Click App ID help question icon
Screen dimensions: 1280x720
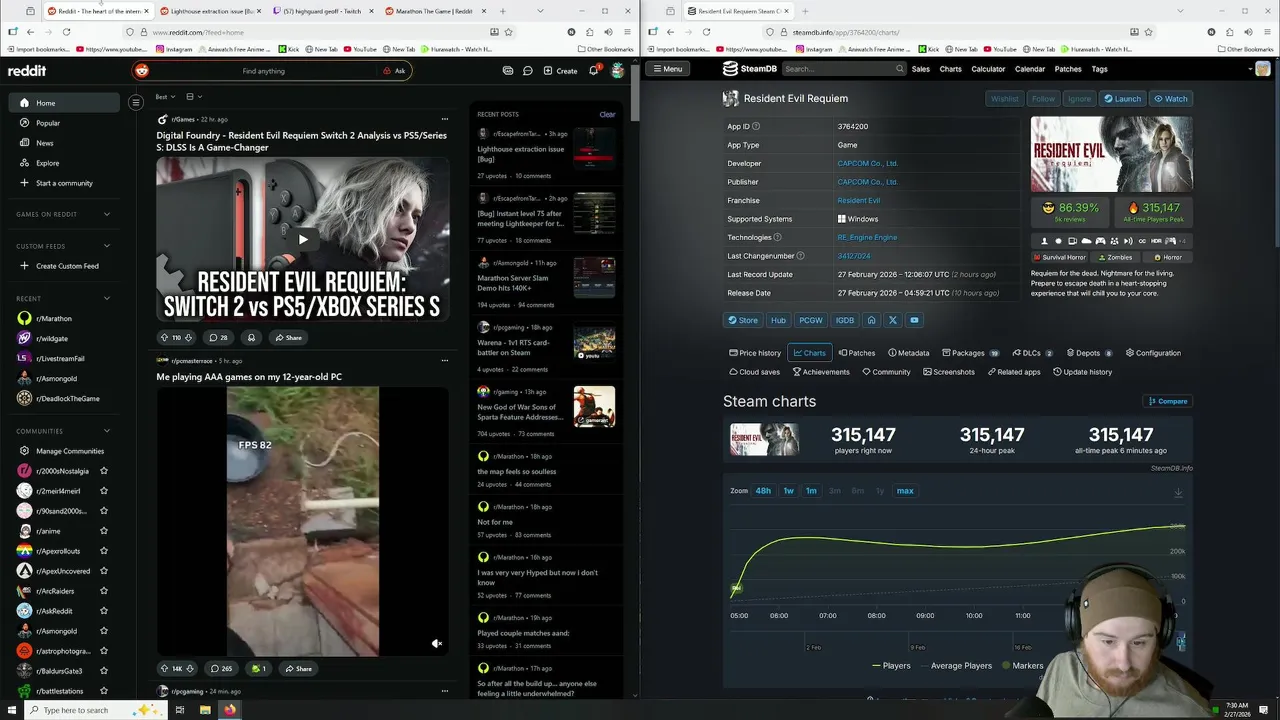[x=756, y=126]
